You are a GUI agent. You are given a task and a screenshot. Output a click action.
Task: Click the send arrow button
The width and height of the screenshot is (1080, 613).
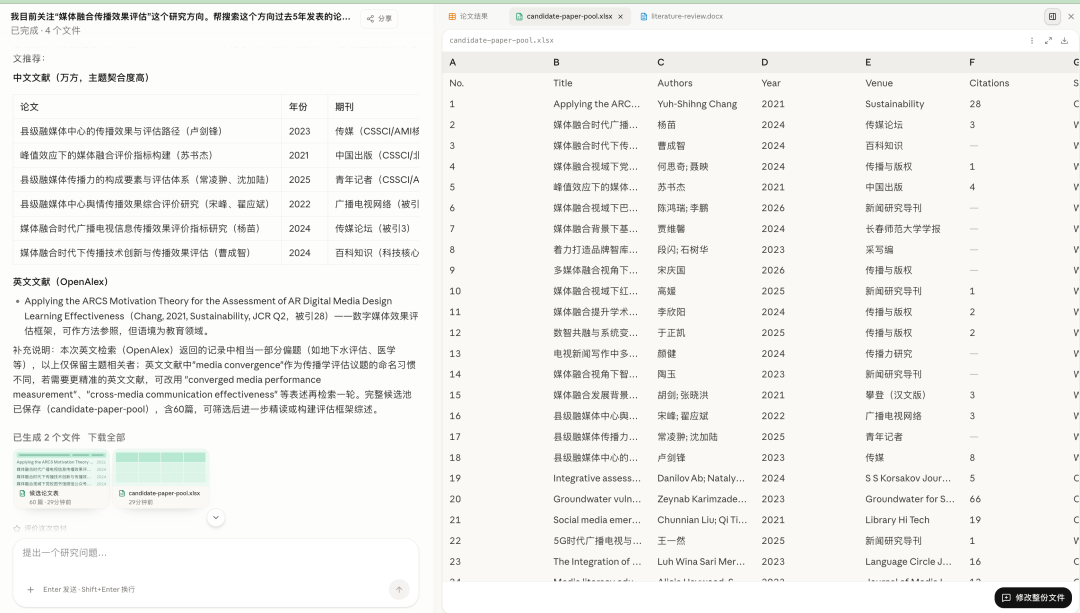coord(399,589)
